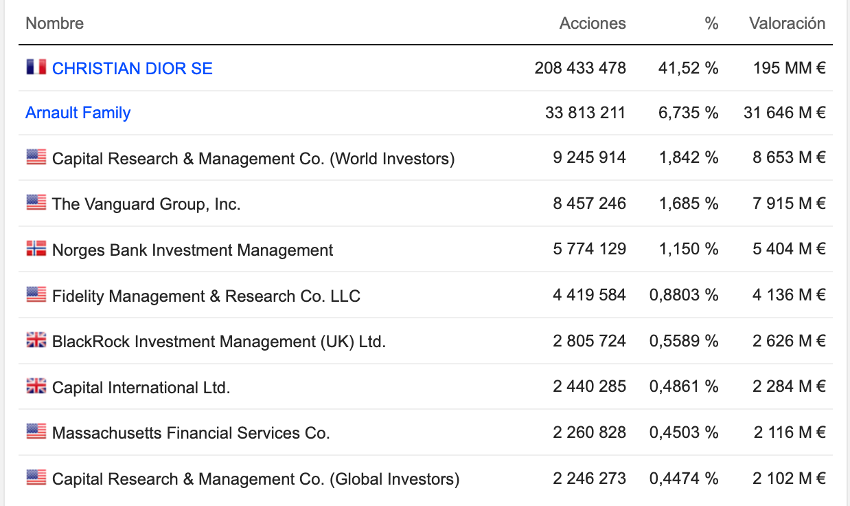This screenshot has height=506, width=850.
Task: Click the US flag beside Fidelity Management
Action: [x=36, y=295]
